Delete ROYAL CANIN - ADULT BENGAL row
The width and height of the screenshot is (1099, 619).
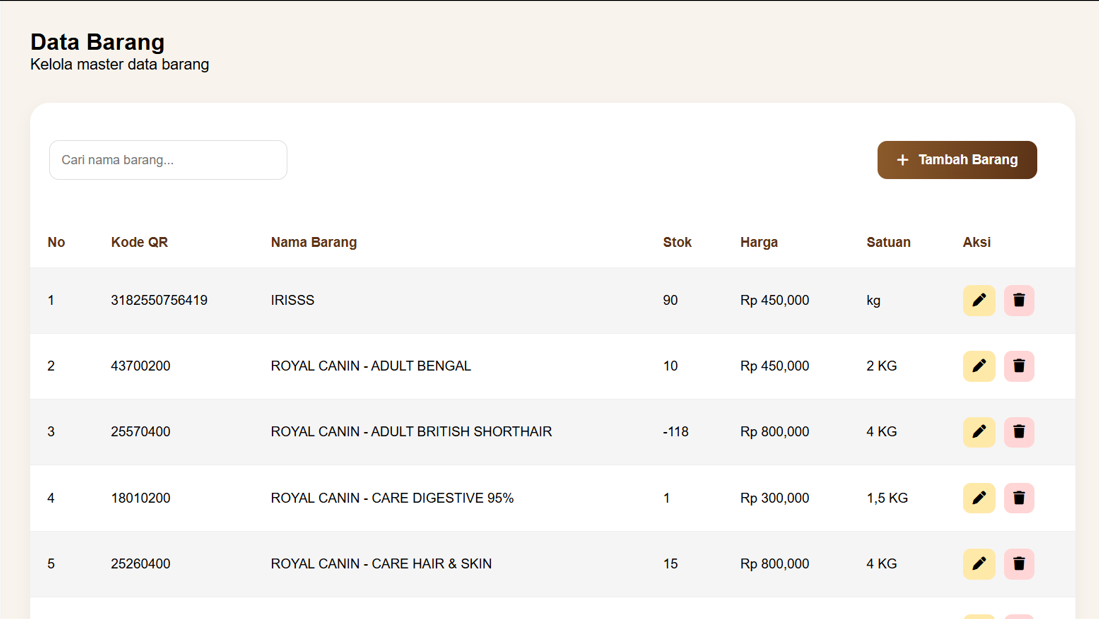click(x=1019, y=366)
